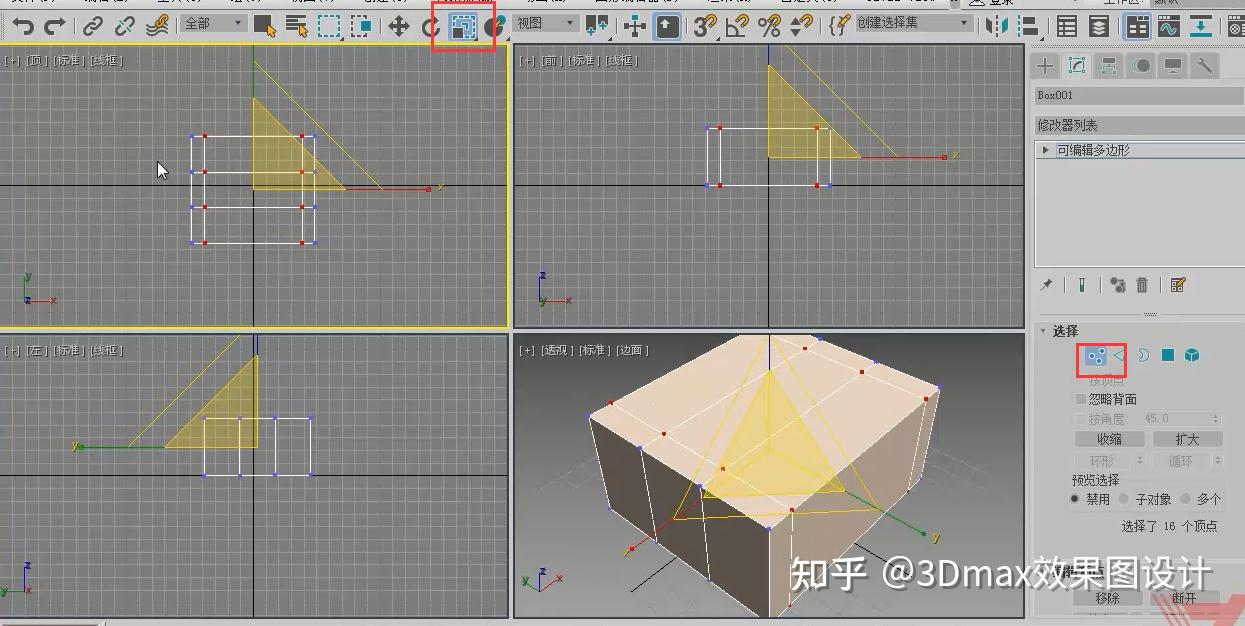This screenshot has width=1245, height=626.
Task: Select 可编辑多边形 in the modifier stack
Action: 1093,150
